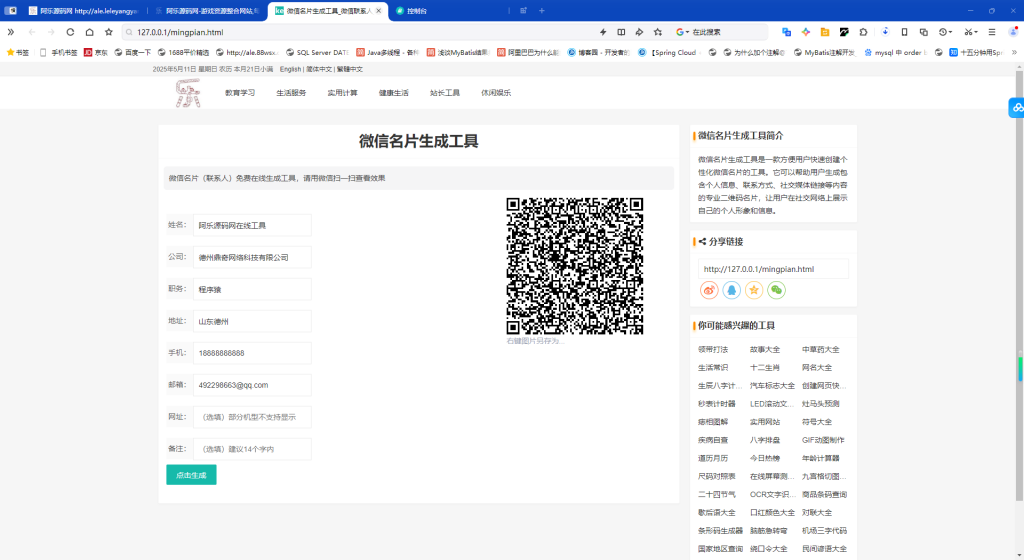1024x560 pixels.
Task: Click the share link URL field
Action: point(773,269)
